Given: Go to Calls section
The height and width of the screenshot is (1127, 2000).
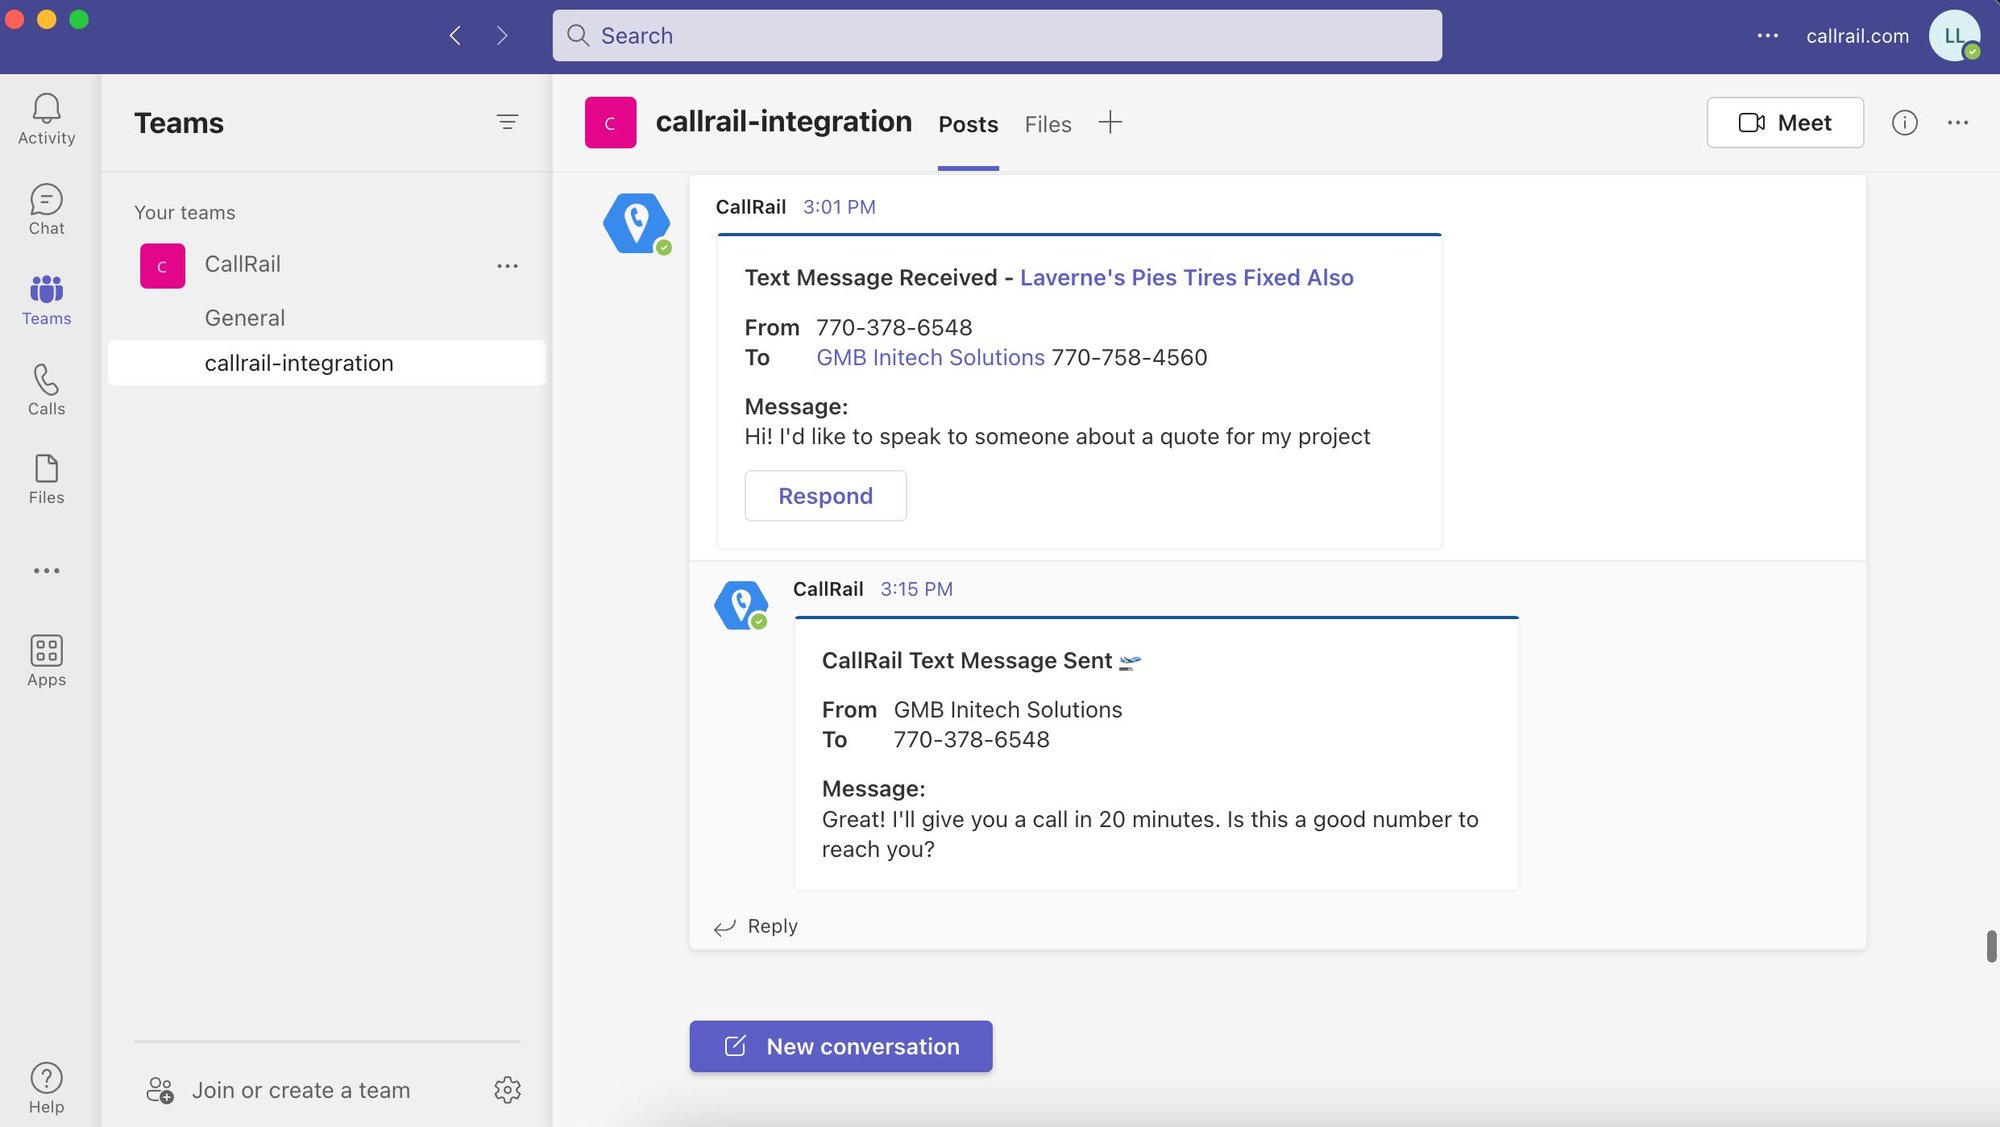Looking at the screenshot, I should (x=46, y=389).
